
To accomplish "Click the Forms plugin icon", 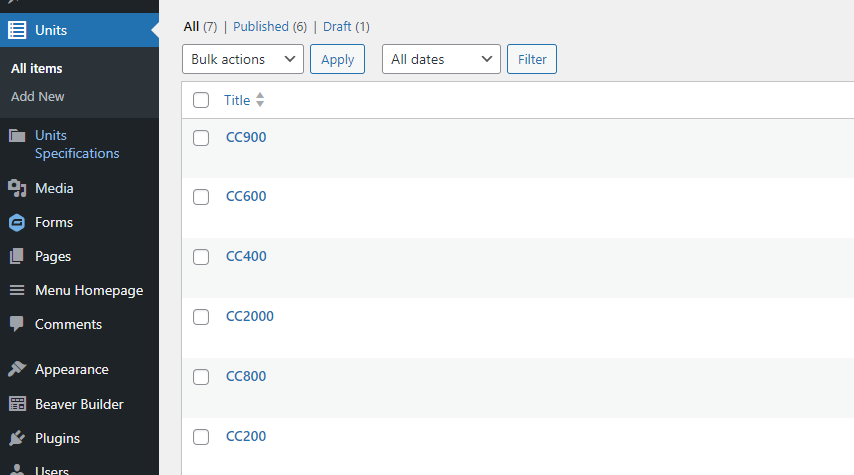I will pos(17,222).
